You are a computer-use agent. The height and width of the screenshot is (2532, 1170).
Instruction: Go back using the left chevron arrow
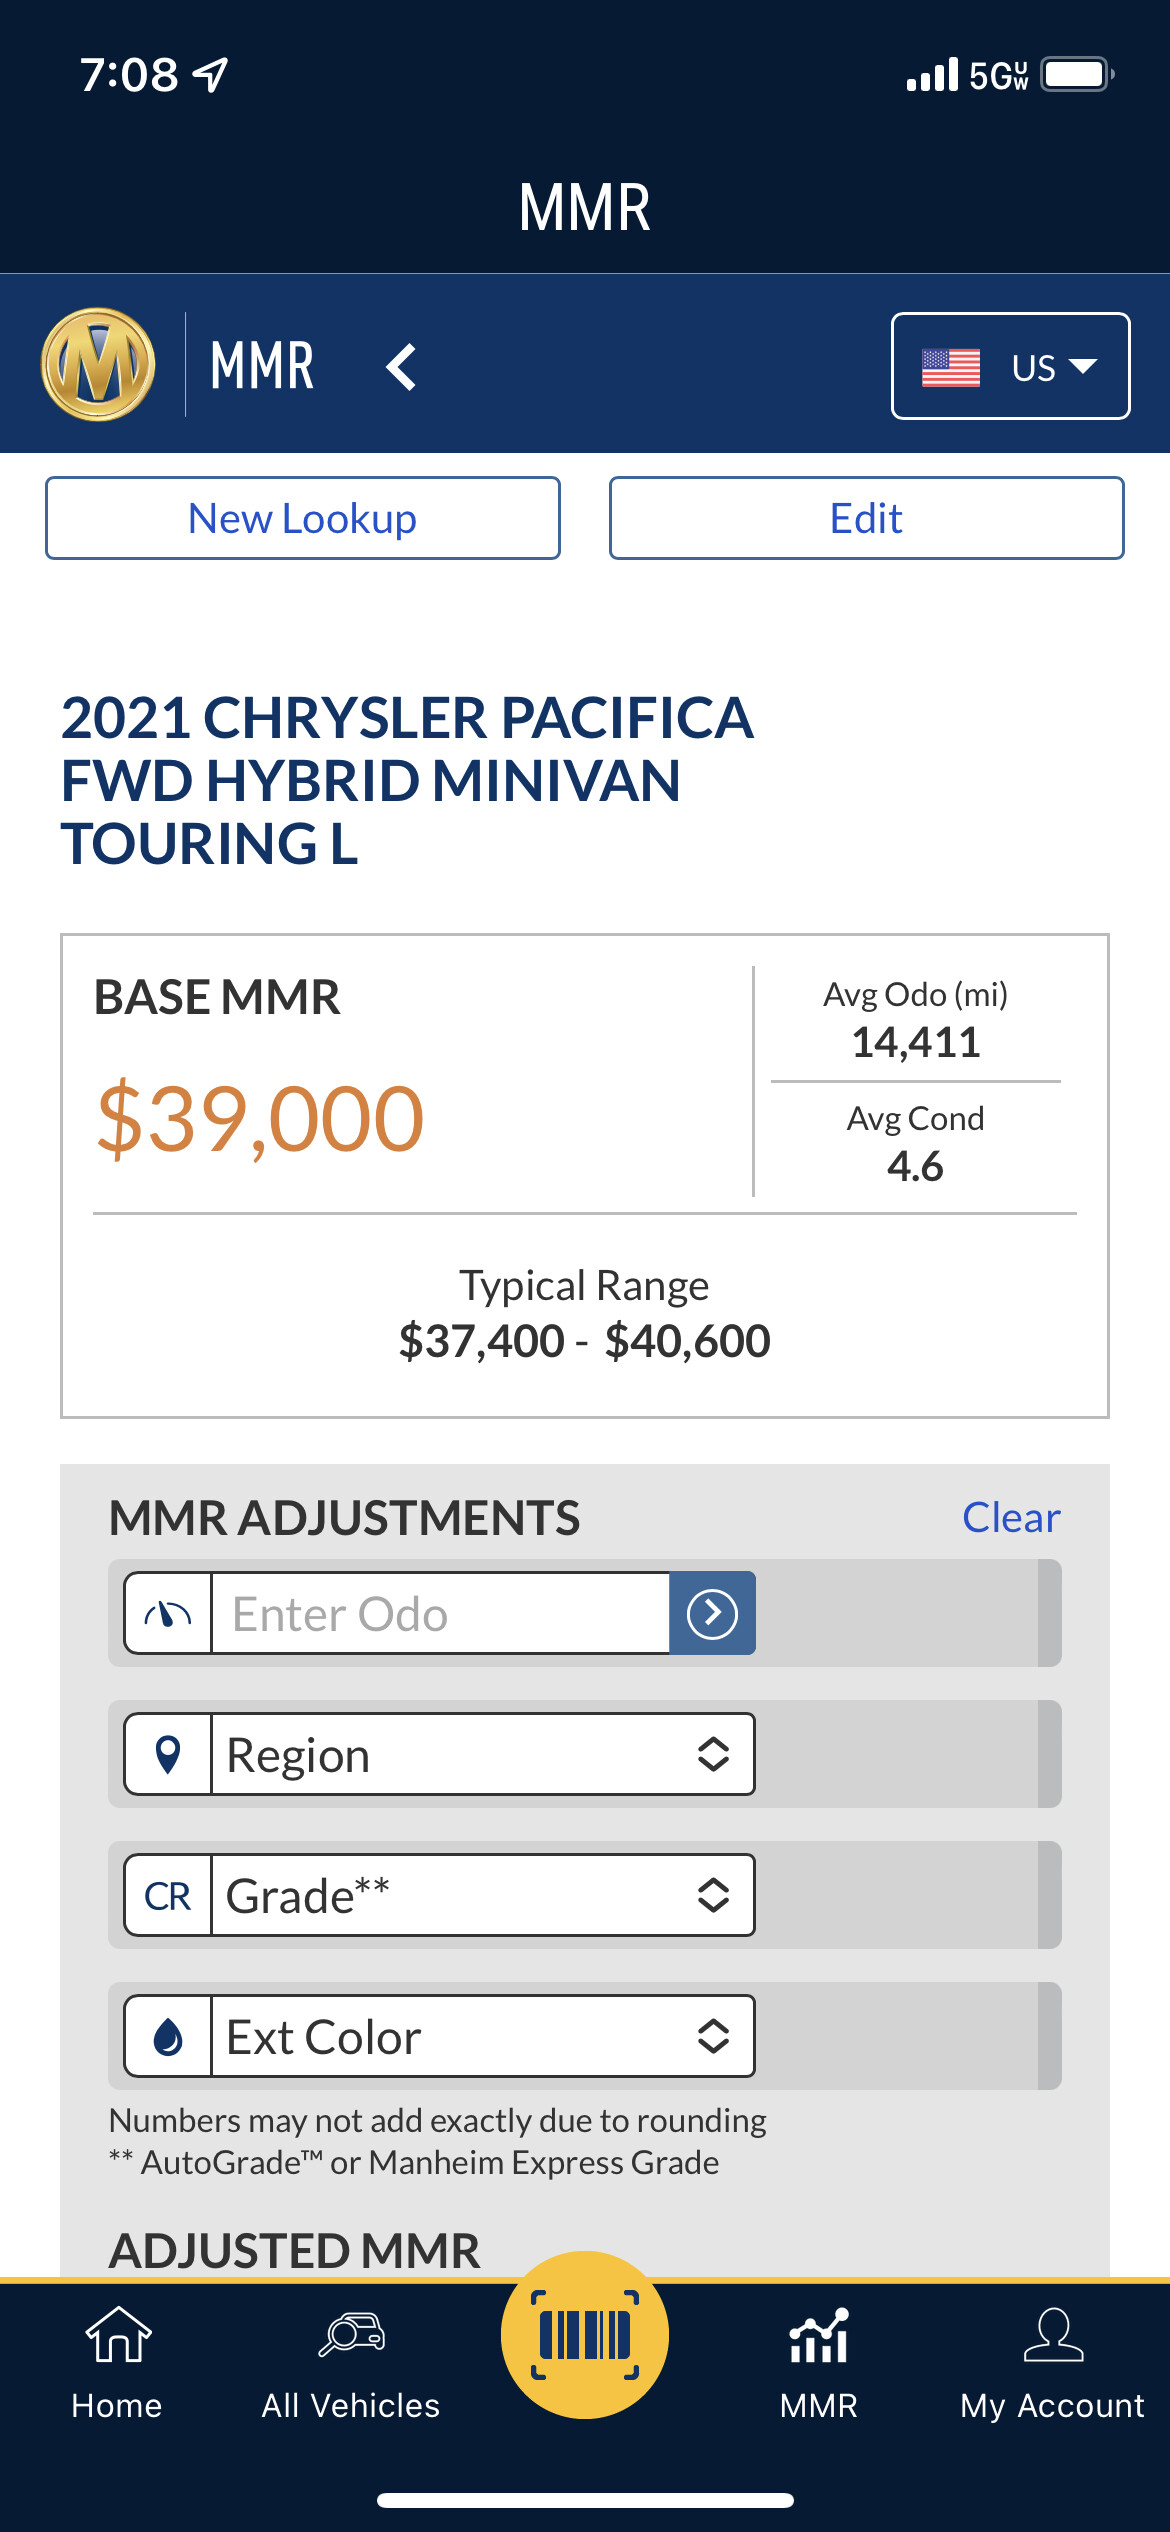pyautogui.click(x=401, y=367)
